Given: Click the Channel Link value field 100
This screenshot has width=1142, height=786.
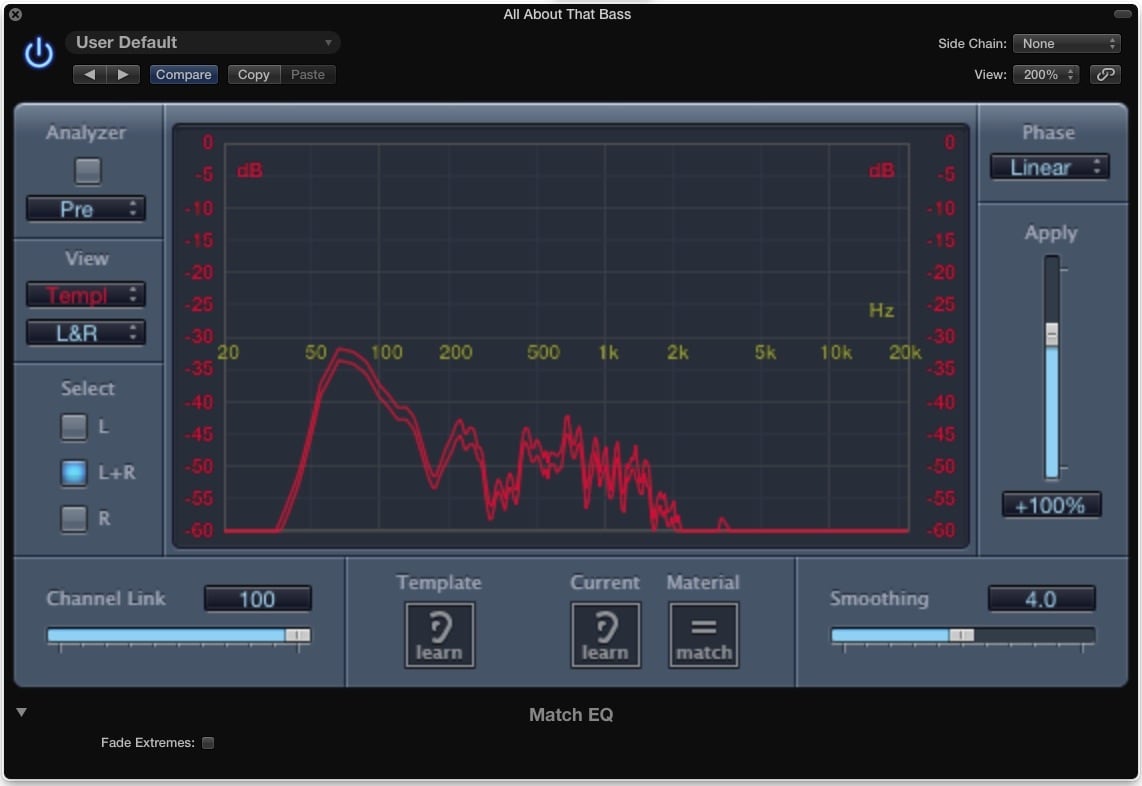Looking at the screenshot, I should [258, 599].
